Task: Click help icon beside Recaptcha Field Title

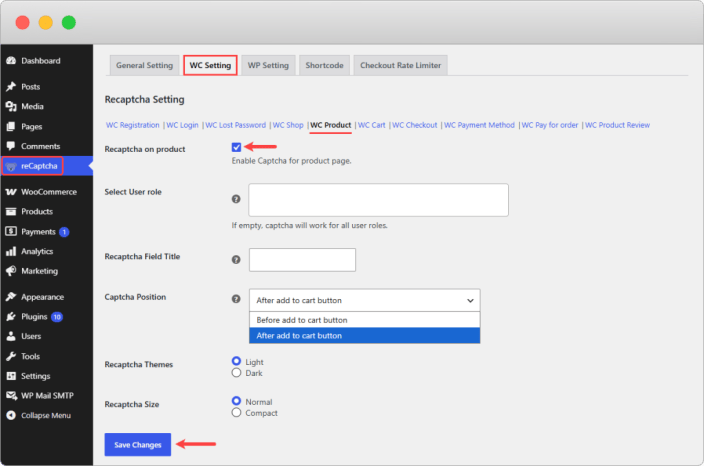Action: click(236, 259)
